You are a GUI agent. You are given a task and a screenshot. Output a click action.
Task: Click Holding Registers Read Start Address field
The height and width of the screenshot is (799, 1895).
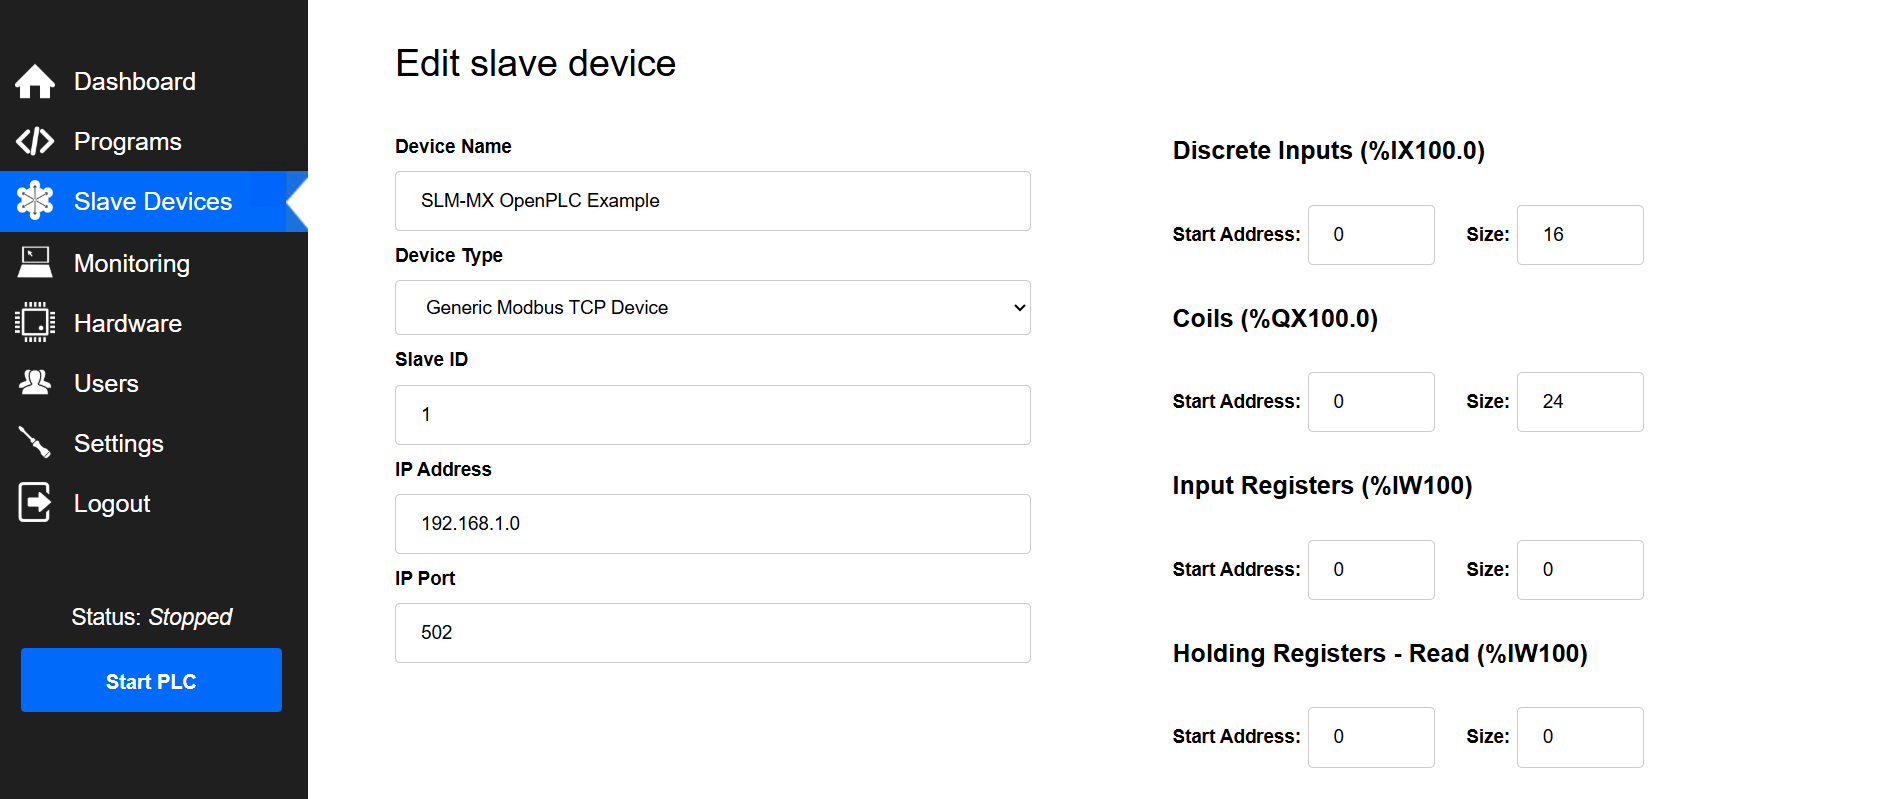click(x=1370, y=737)
